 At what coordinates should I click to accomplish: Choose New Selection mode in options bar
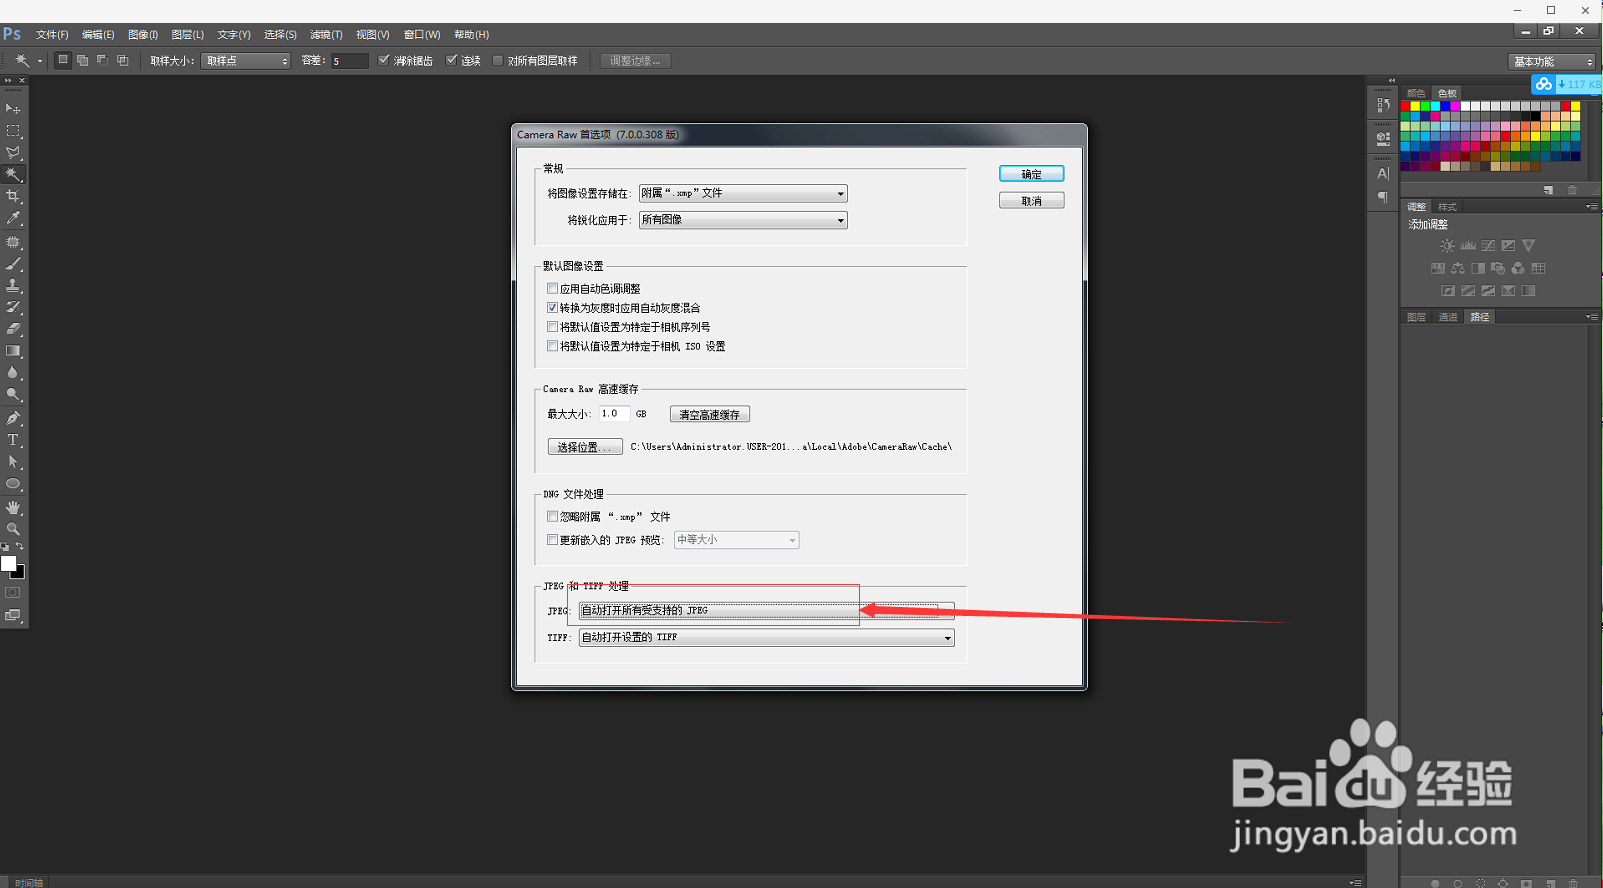coord(63,60)
